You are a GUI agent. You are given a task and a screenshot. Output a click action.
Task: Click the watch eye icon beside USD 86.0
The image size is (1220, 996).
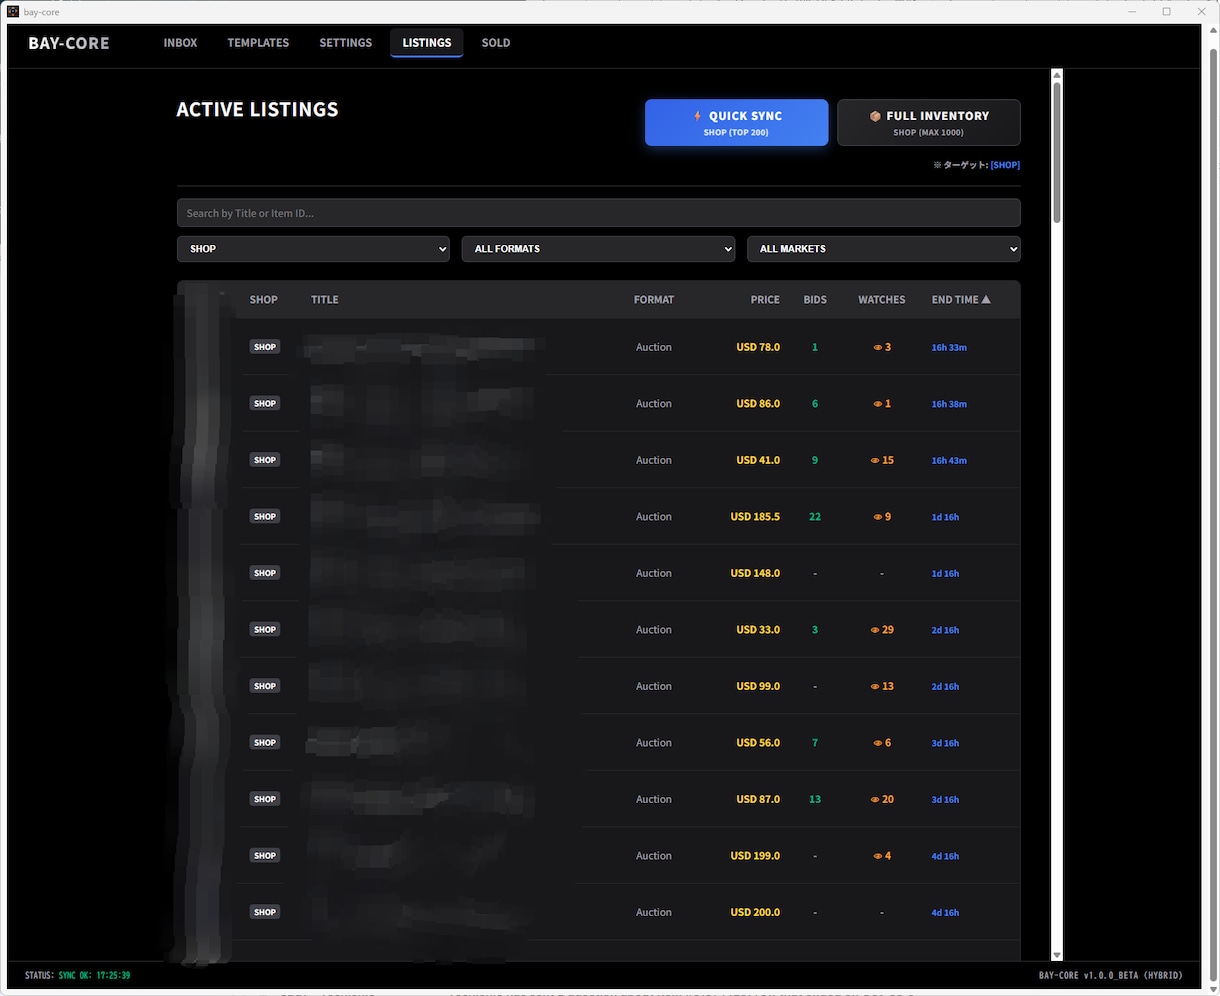(878, 404)
